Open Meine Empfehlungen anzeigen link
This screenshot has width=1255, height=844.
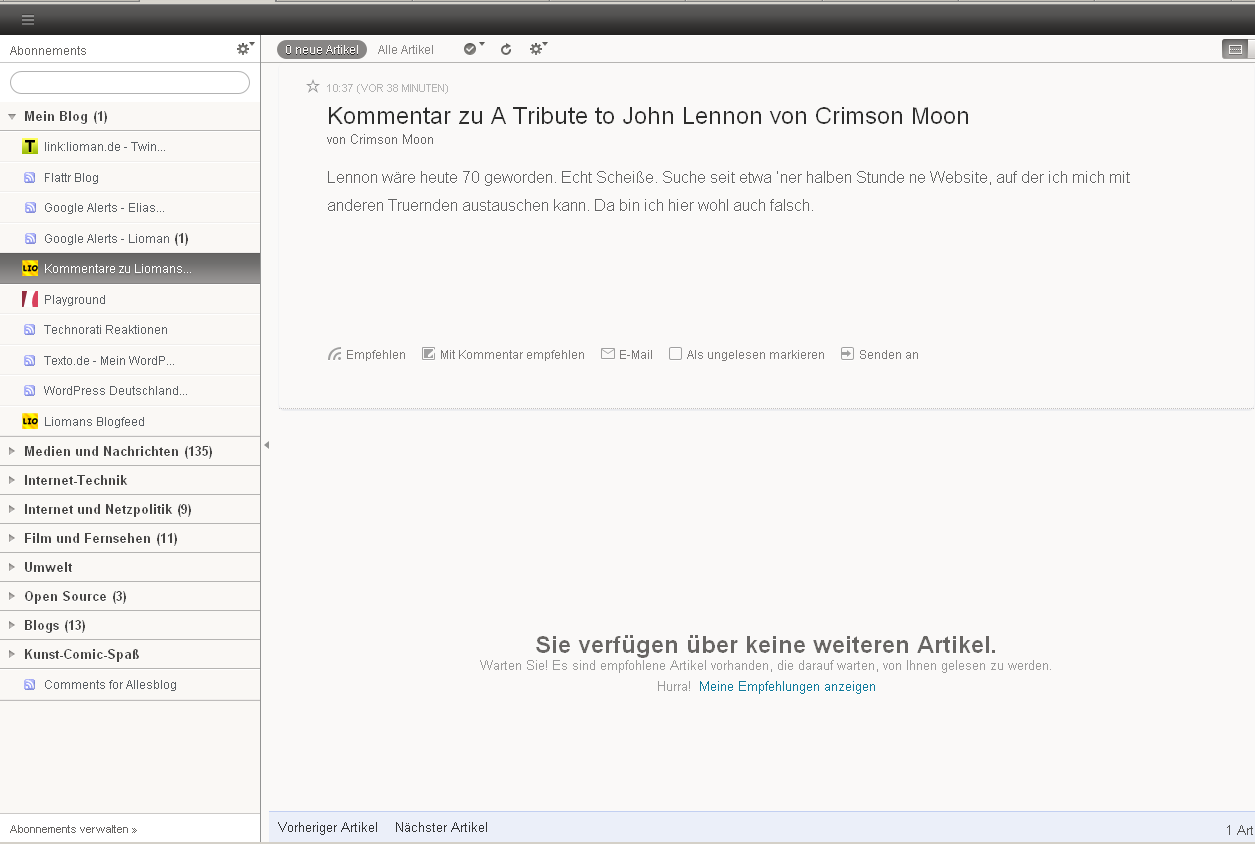tap(787, 687)
